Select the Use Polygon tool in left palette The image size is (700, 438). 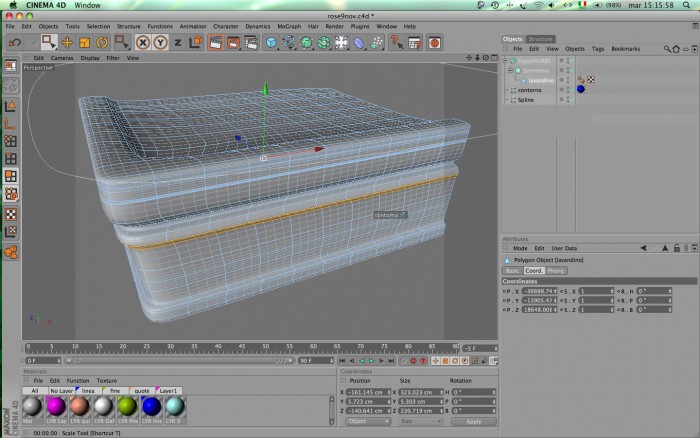pos(11,176)
